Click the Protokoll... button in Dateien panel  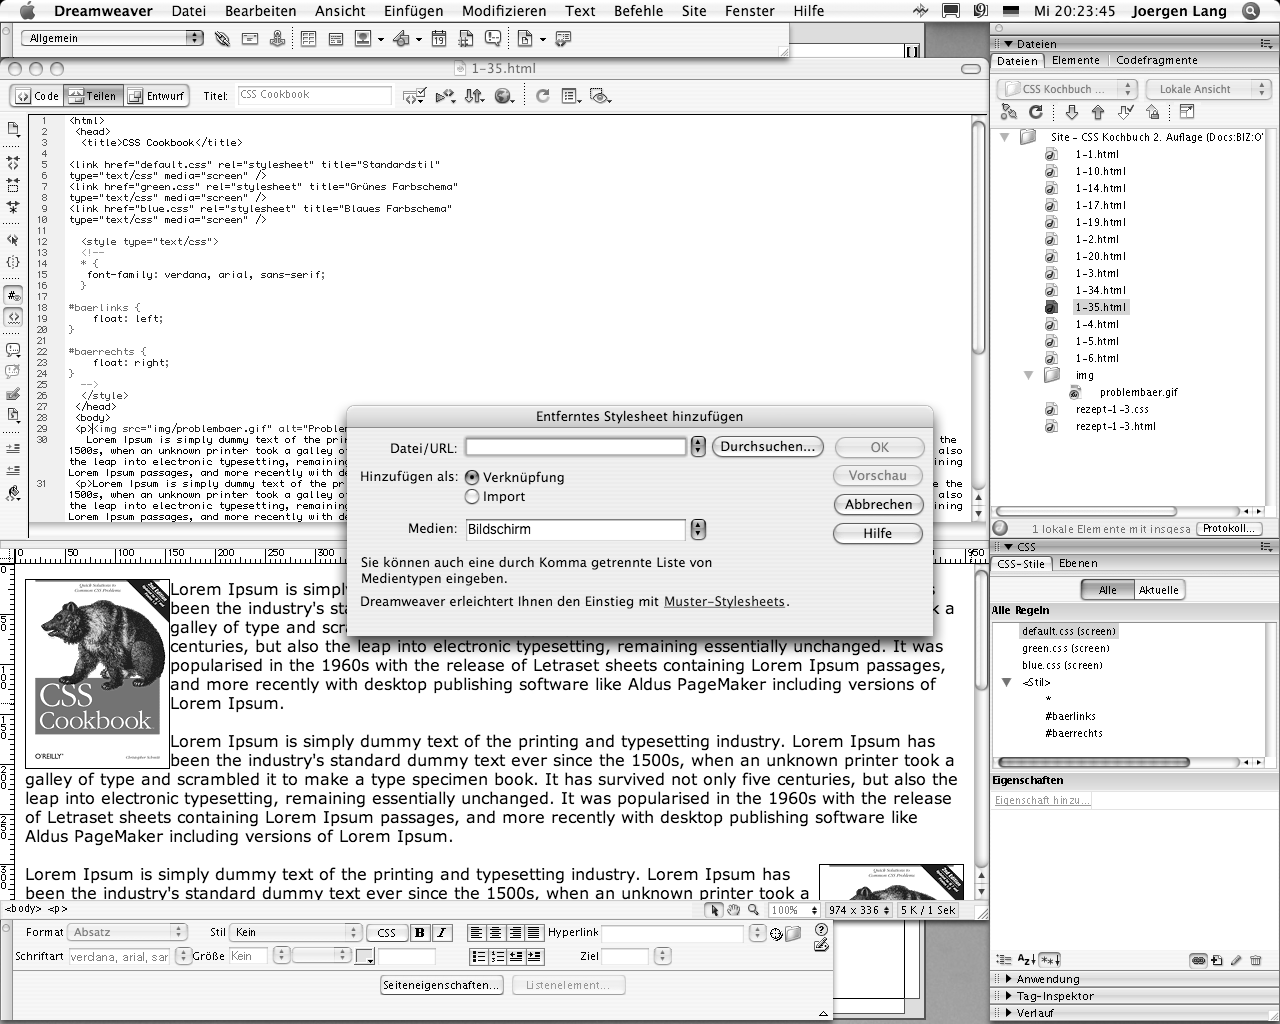[x=1229, y=528]
